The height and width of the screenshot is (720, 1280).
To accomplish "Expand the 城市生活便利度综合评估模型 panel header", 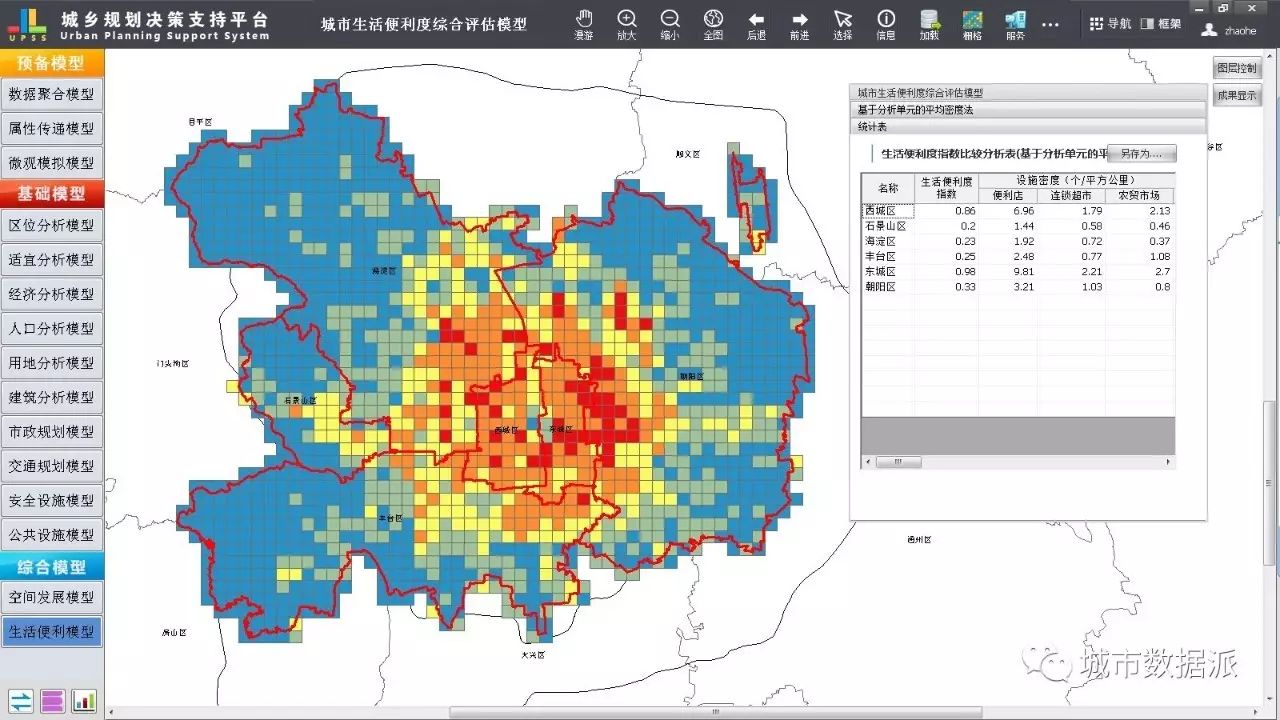I will click(1028, 93).
